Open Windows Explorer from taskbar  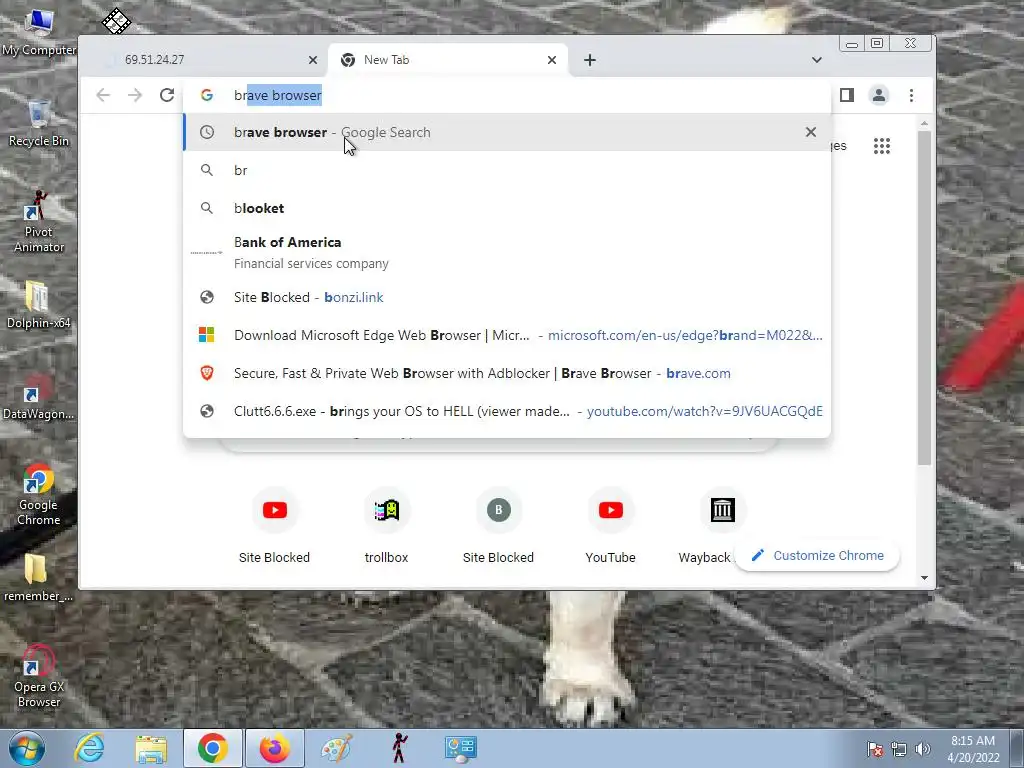pyautogui.click(x=151, y=748)
